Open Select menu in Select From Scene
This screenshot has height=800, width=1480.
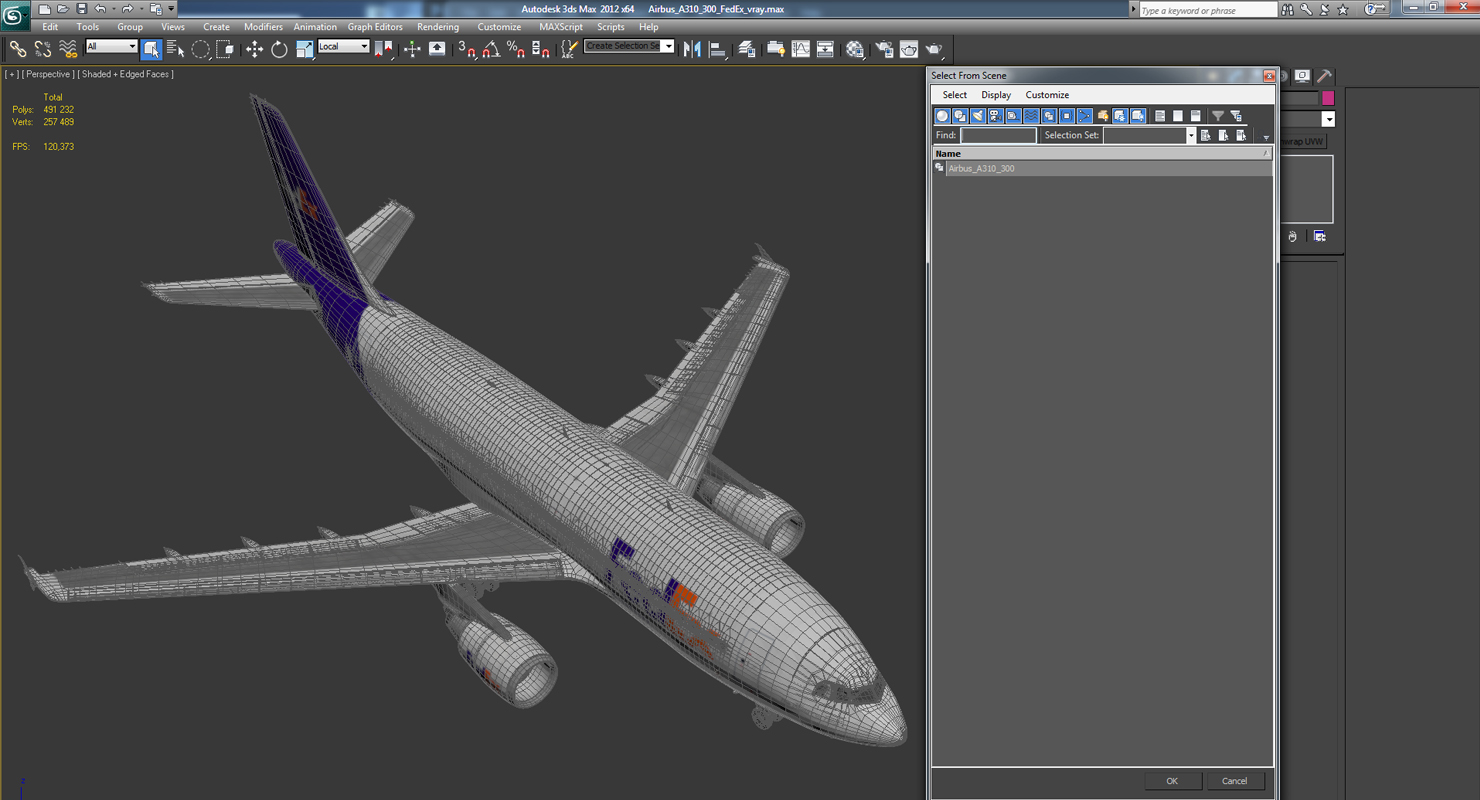955,95
